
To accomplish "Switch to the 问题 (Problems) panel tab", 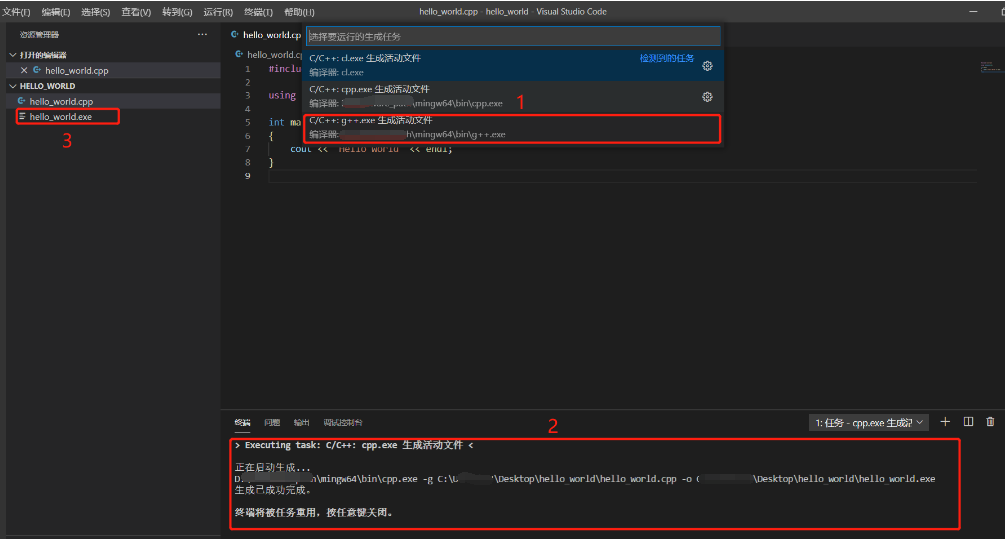I will pyautogui.click(x=272, y=423).
